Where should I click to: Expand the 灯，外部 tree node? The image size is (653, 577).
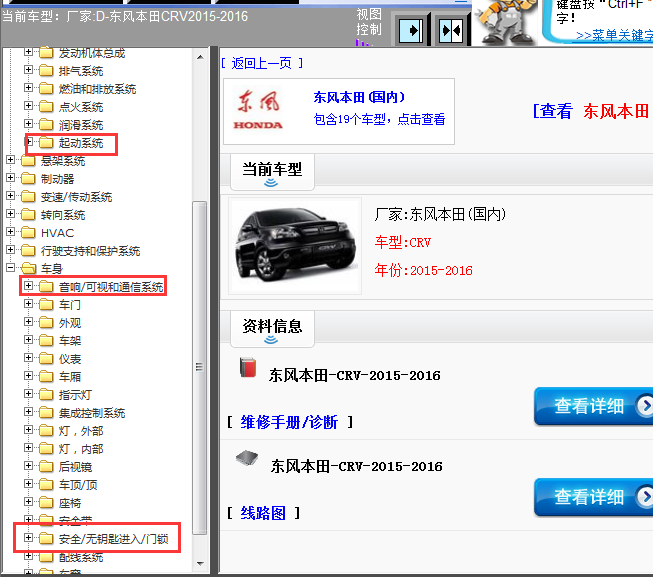[28, 429]
